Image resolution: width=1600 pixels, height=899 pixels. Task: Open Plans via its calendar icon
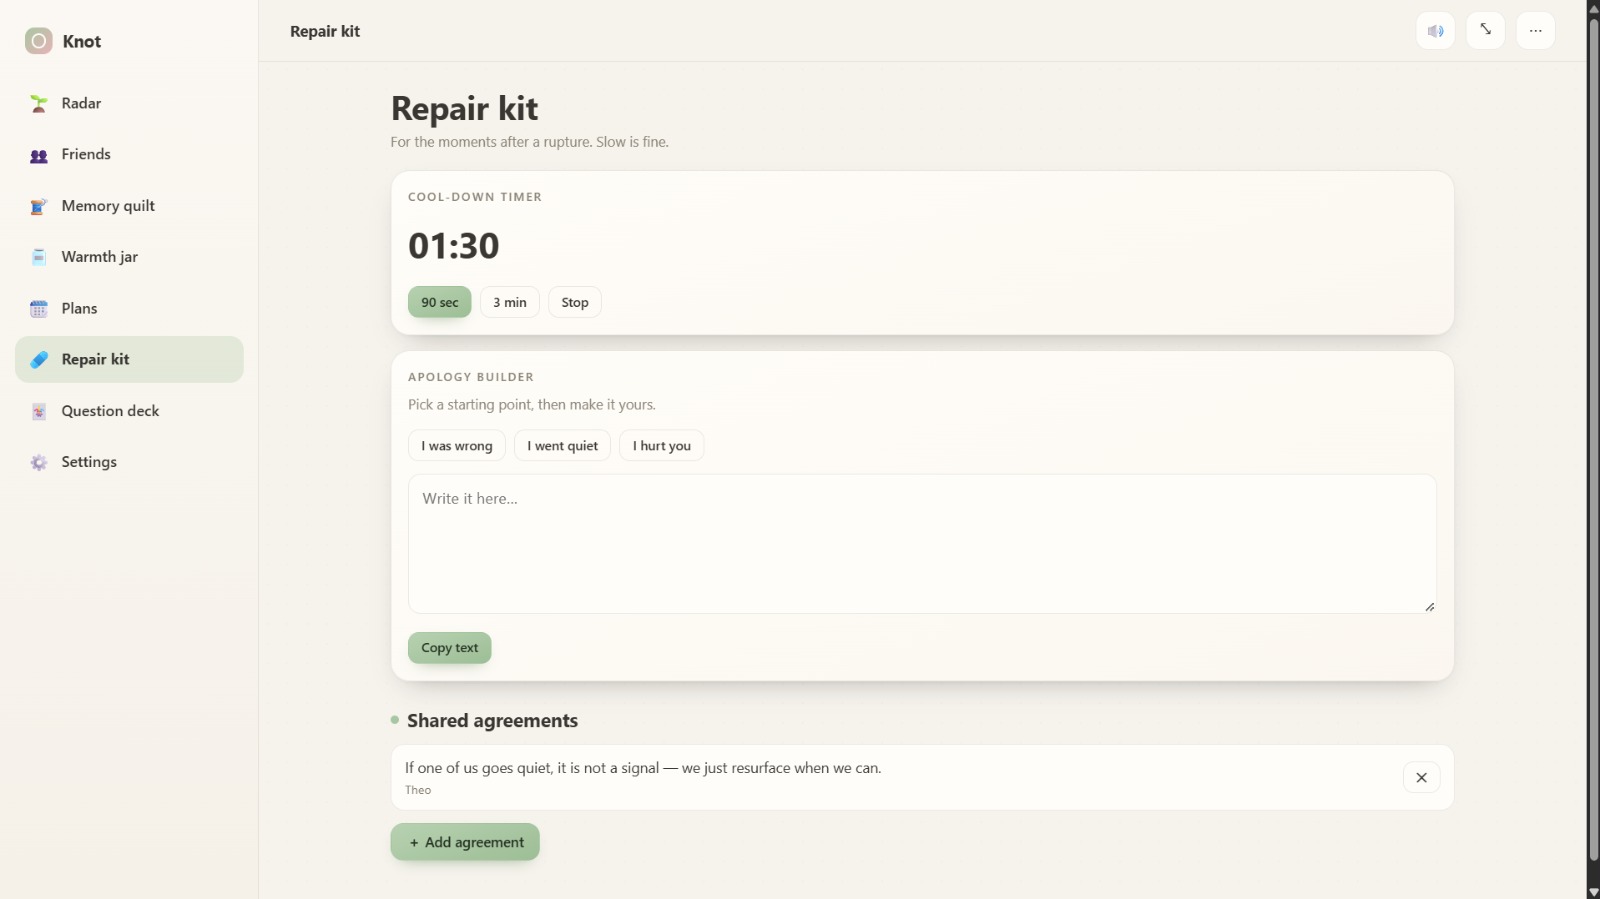(39, 309)
